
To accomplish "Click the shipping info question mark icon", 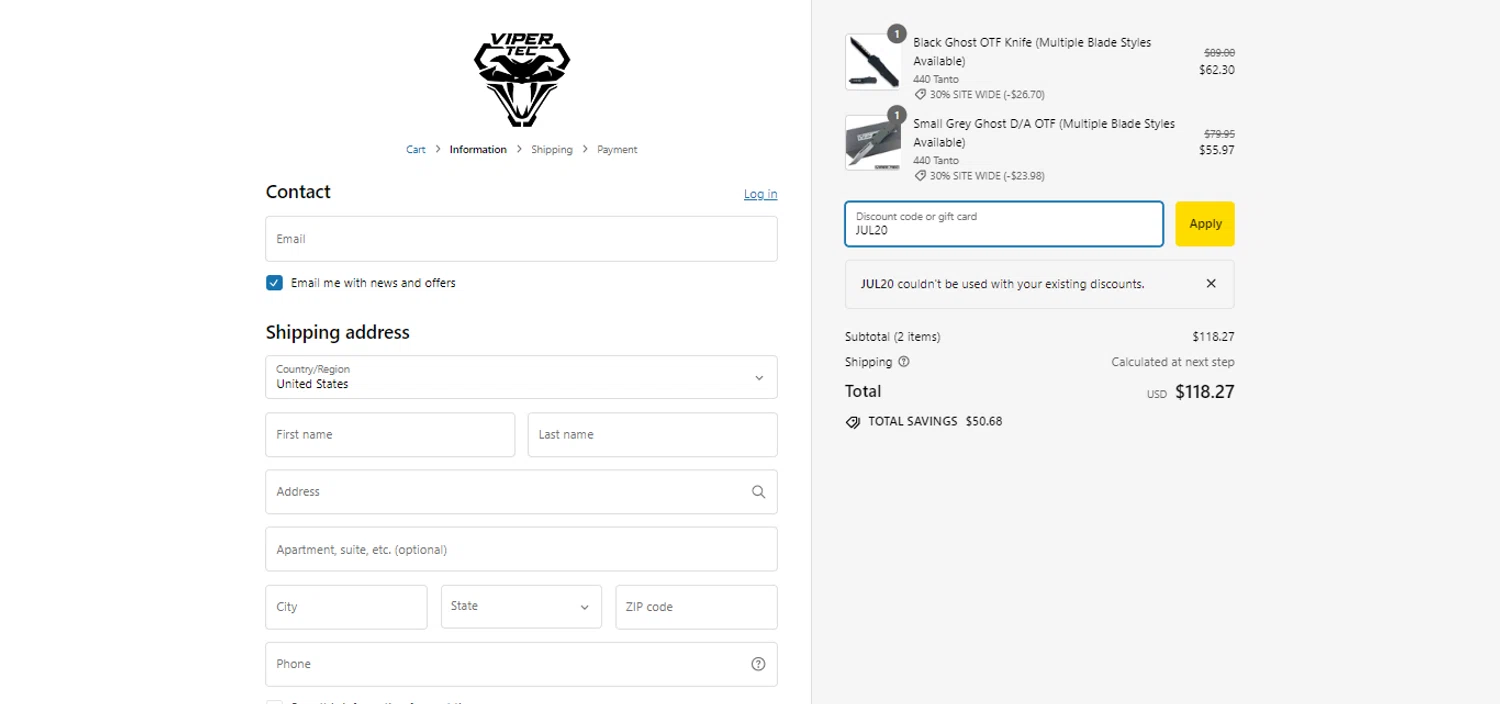I will pos(904,362).
